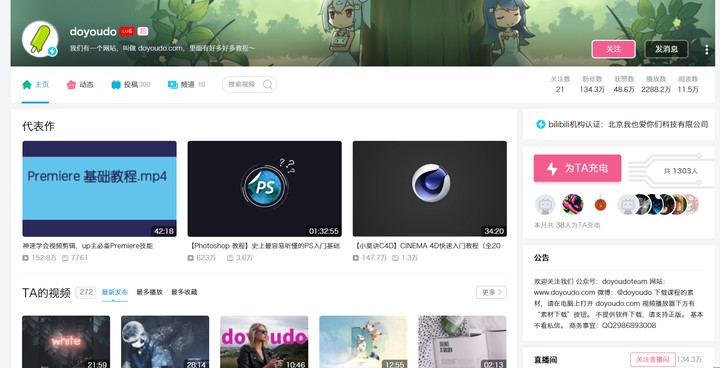The image size is (720, 368).
Task: Click the danmaku count icon under Photoshop video
Action: [230, 258]
